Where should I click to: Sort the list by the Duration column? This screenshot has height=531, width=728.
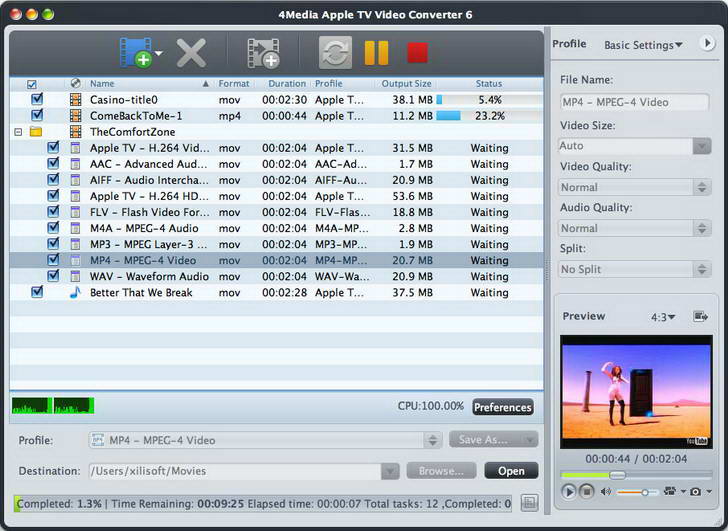287,84
